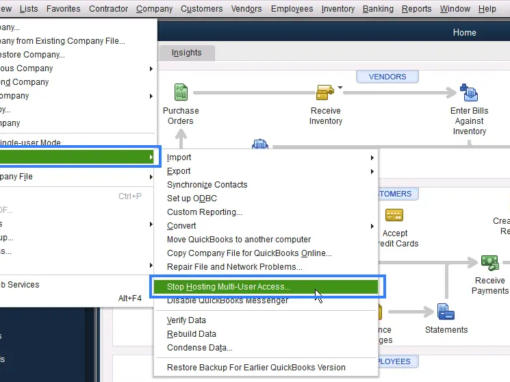The image size is (510, 382).
Task: Open the Insights tab
Action: (187, 53)
